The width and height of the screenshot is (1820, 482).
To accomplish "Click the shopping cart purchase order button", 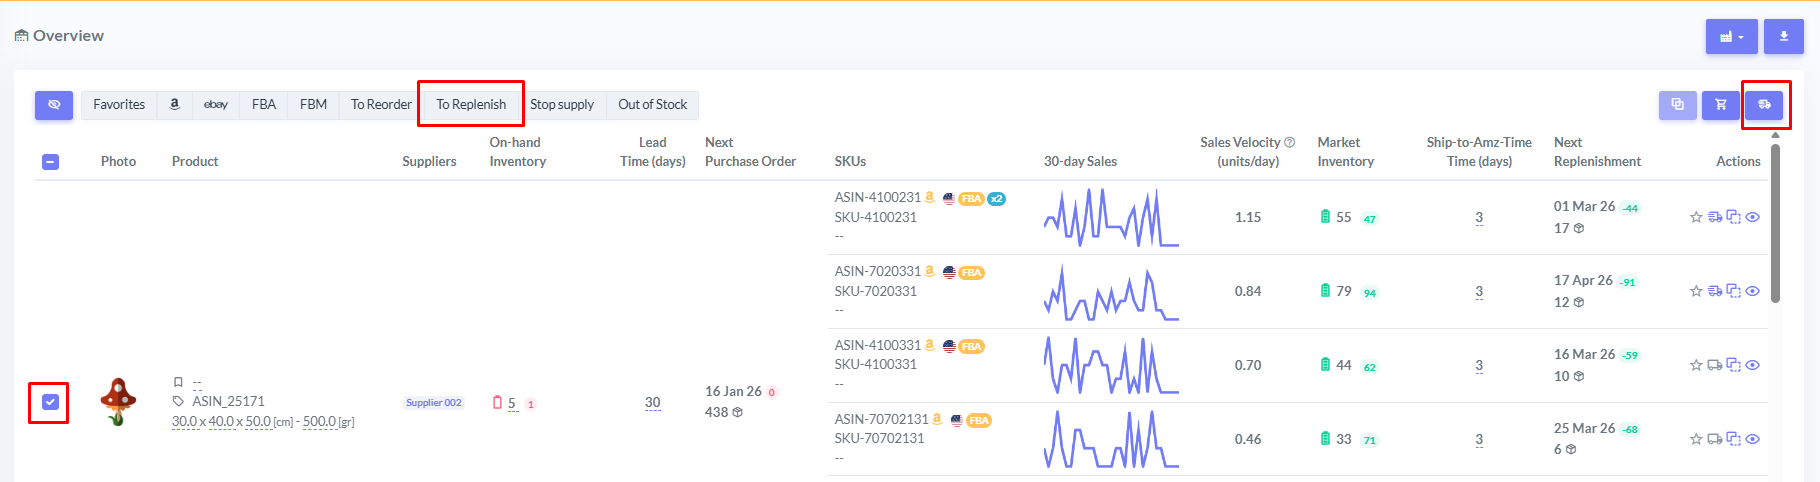I will pyautogui.click(x=1721, y=105).
